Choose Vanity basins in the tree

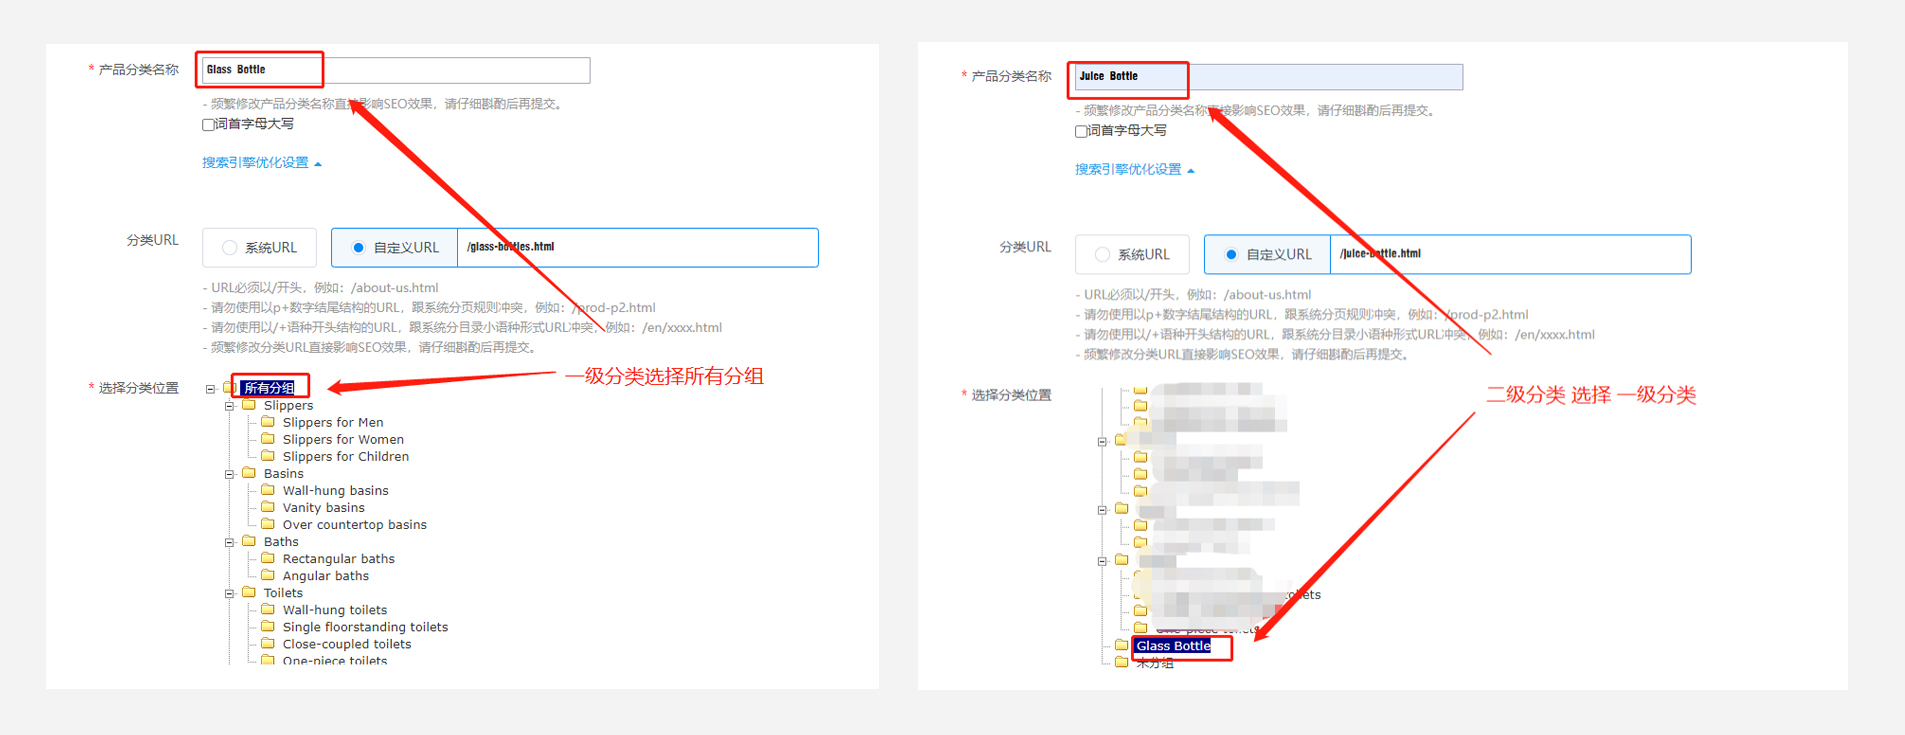click(x=323, y=507)
